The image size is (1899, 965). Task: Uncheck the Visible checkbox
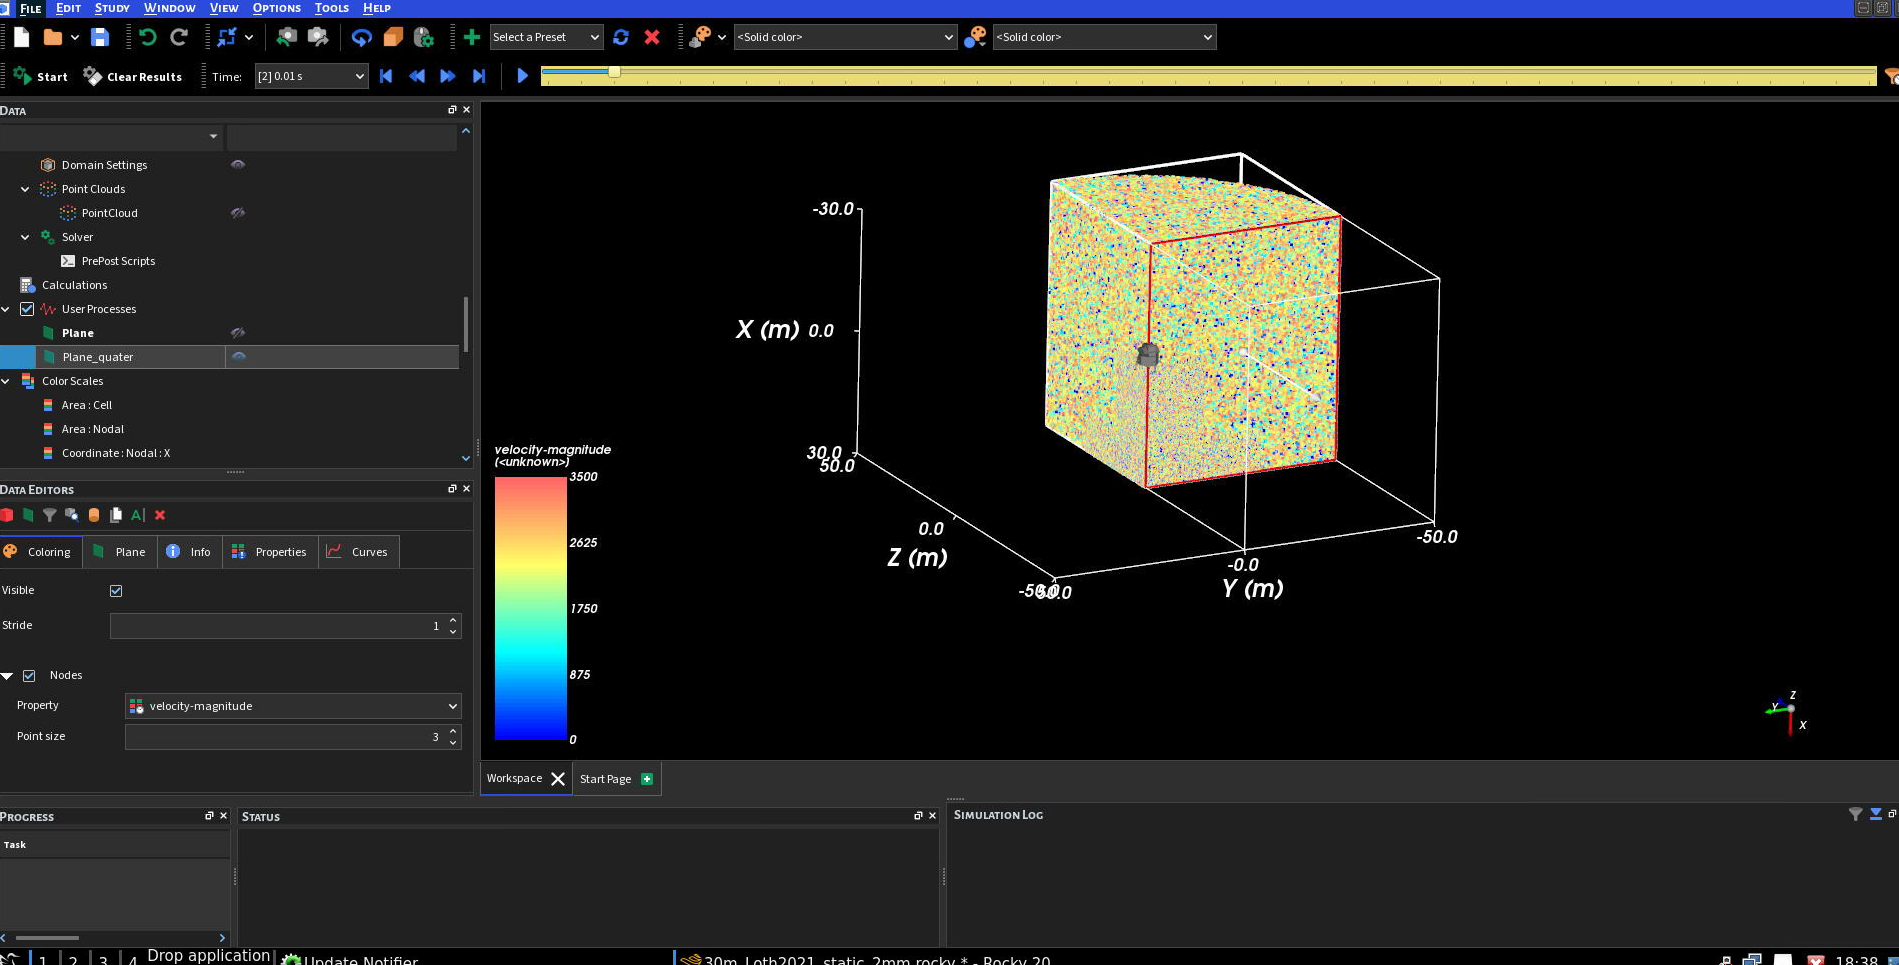pyautogui.click(x=116, y=591)
